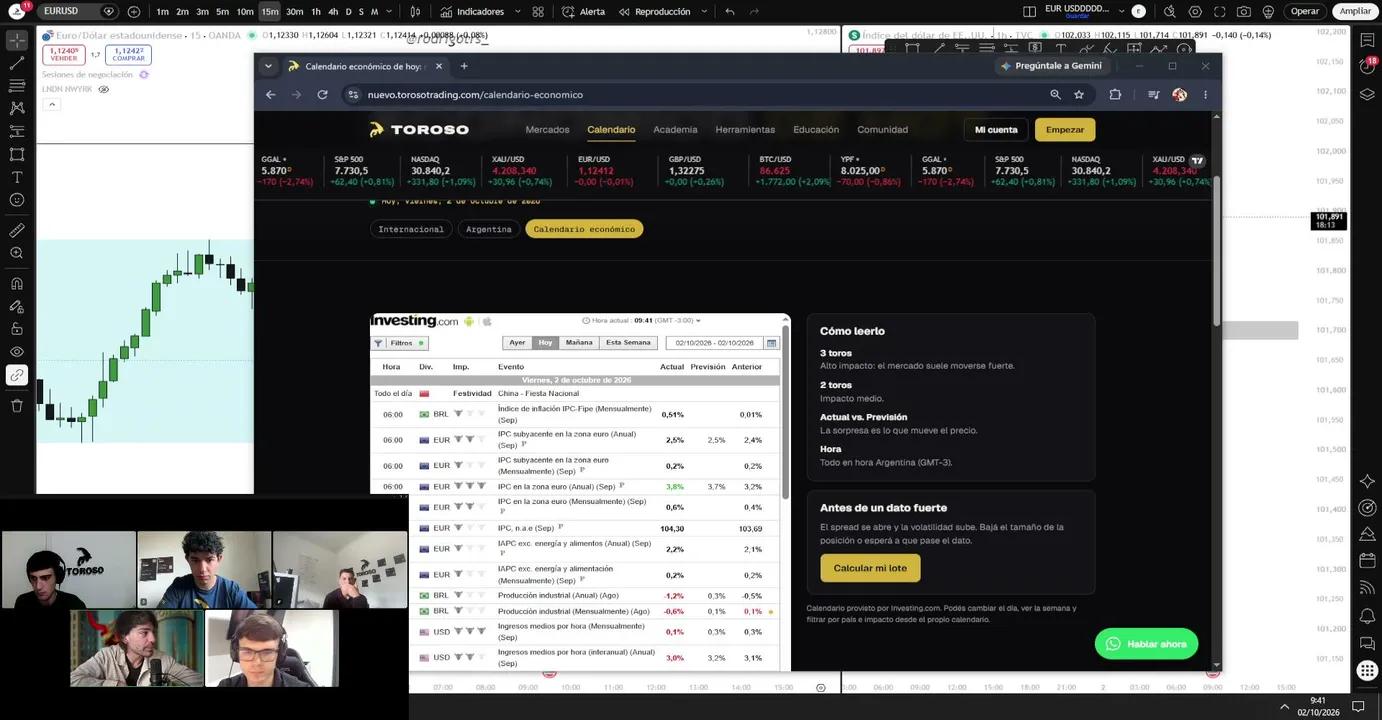Open the layout split-panel icon
Viewport: 1382px width, 720px height.
coord(1030,11)
